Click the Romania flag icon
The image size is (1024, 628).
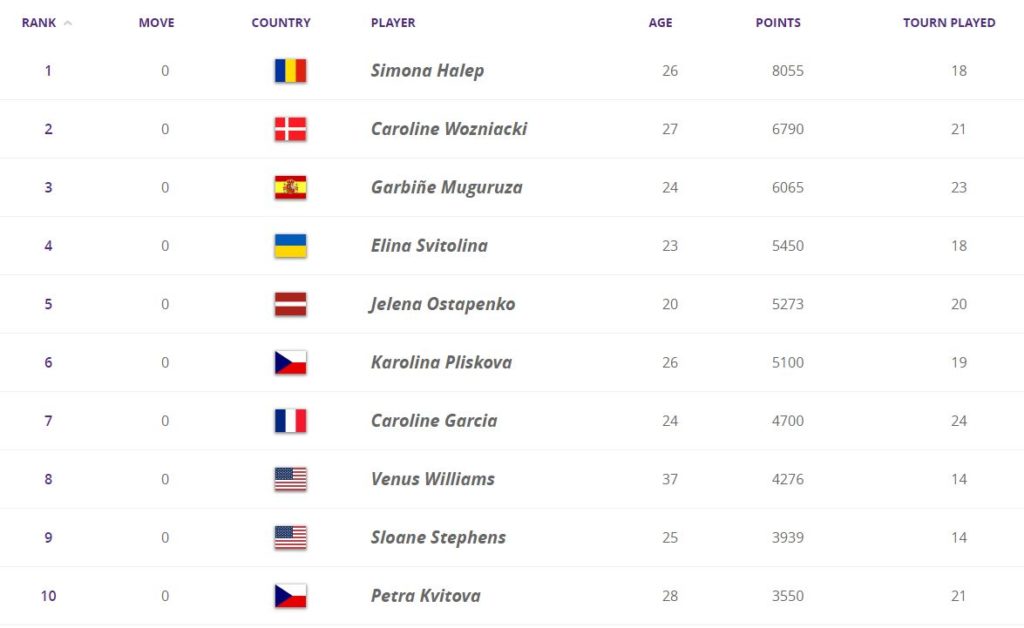coord(291,71)
